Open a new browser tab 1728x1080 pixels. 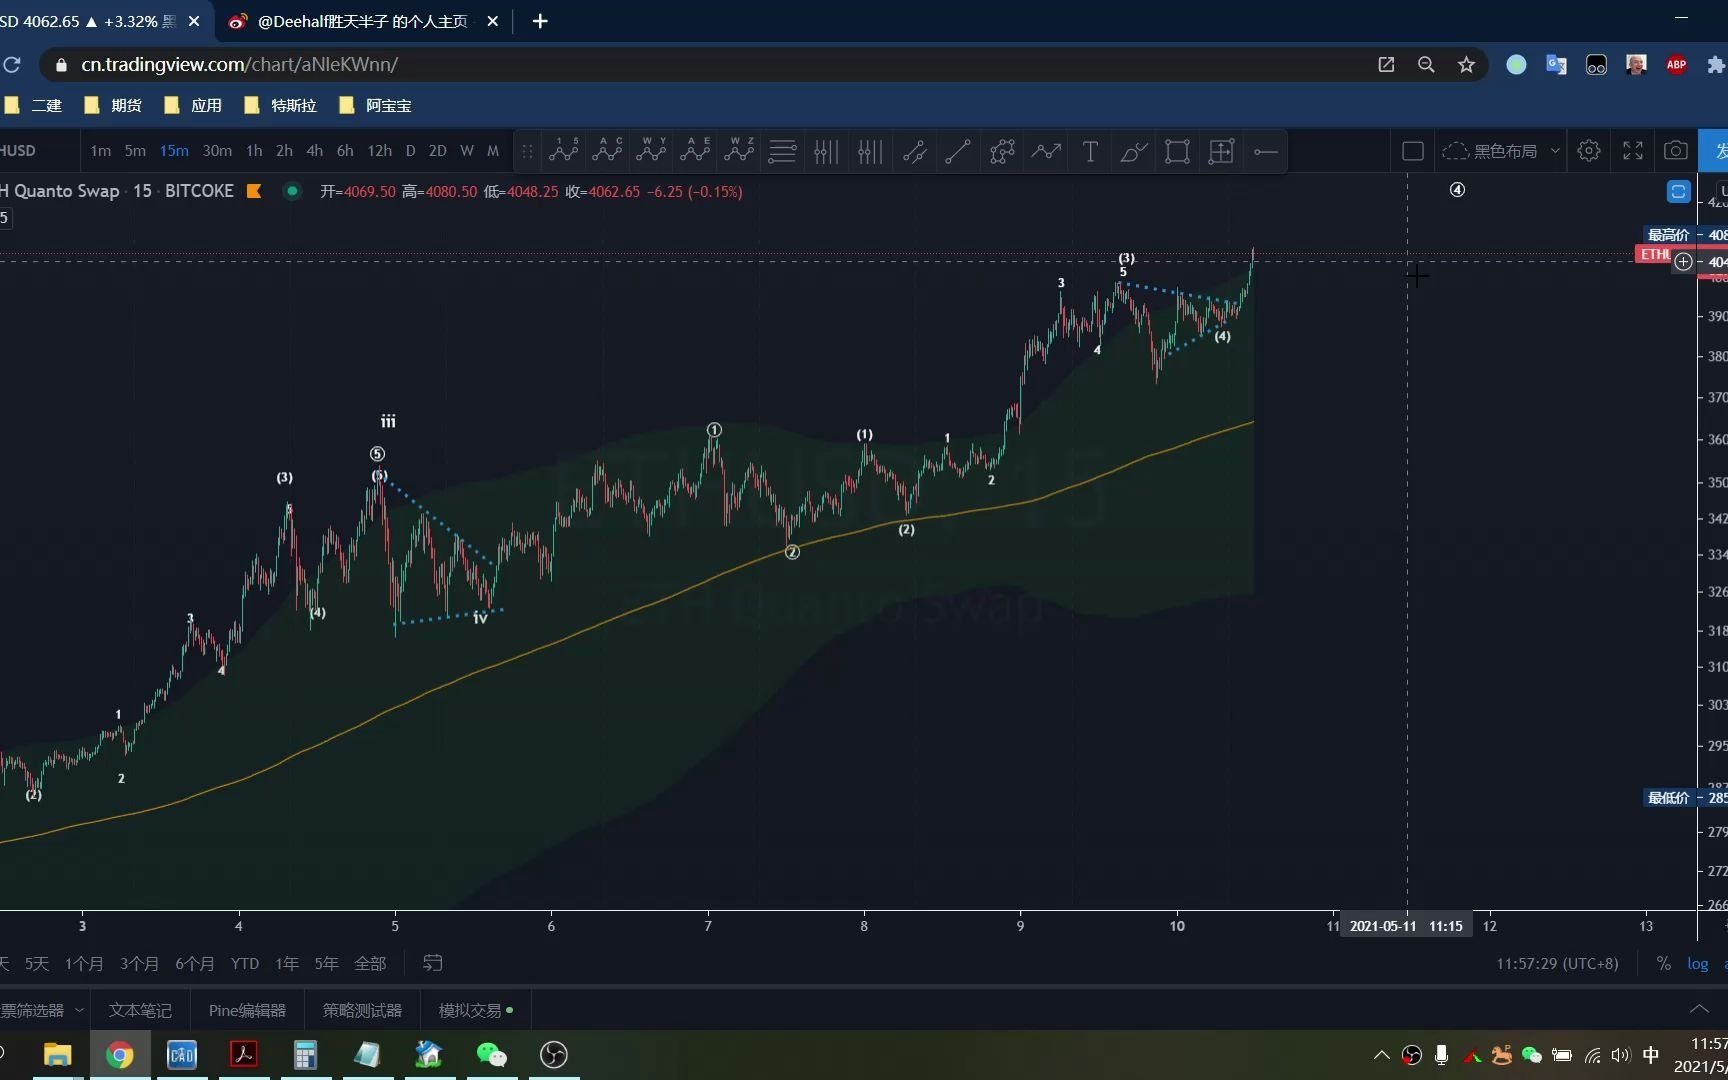tap(540, 21)
